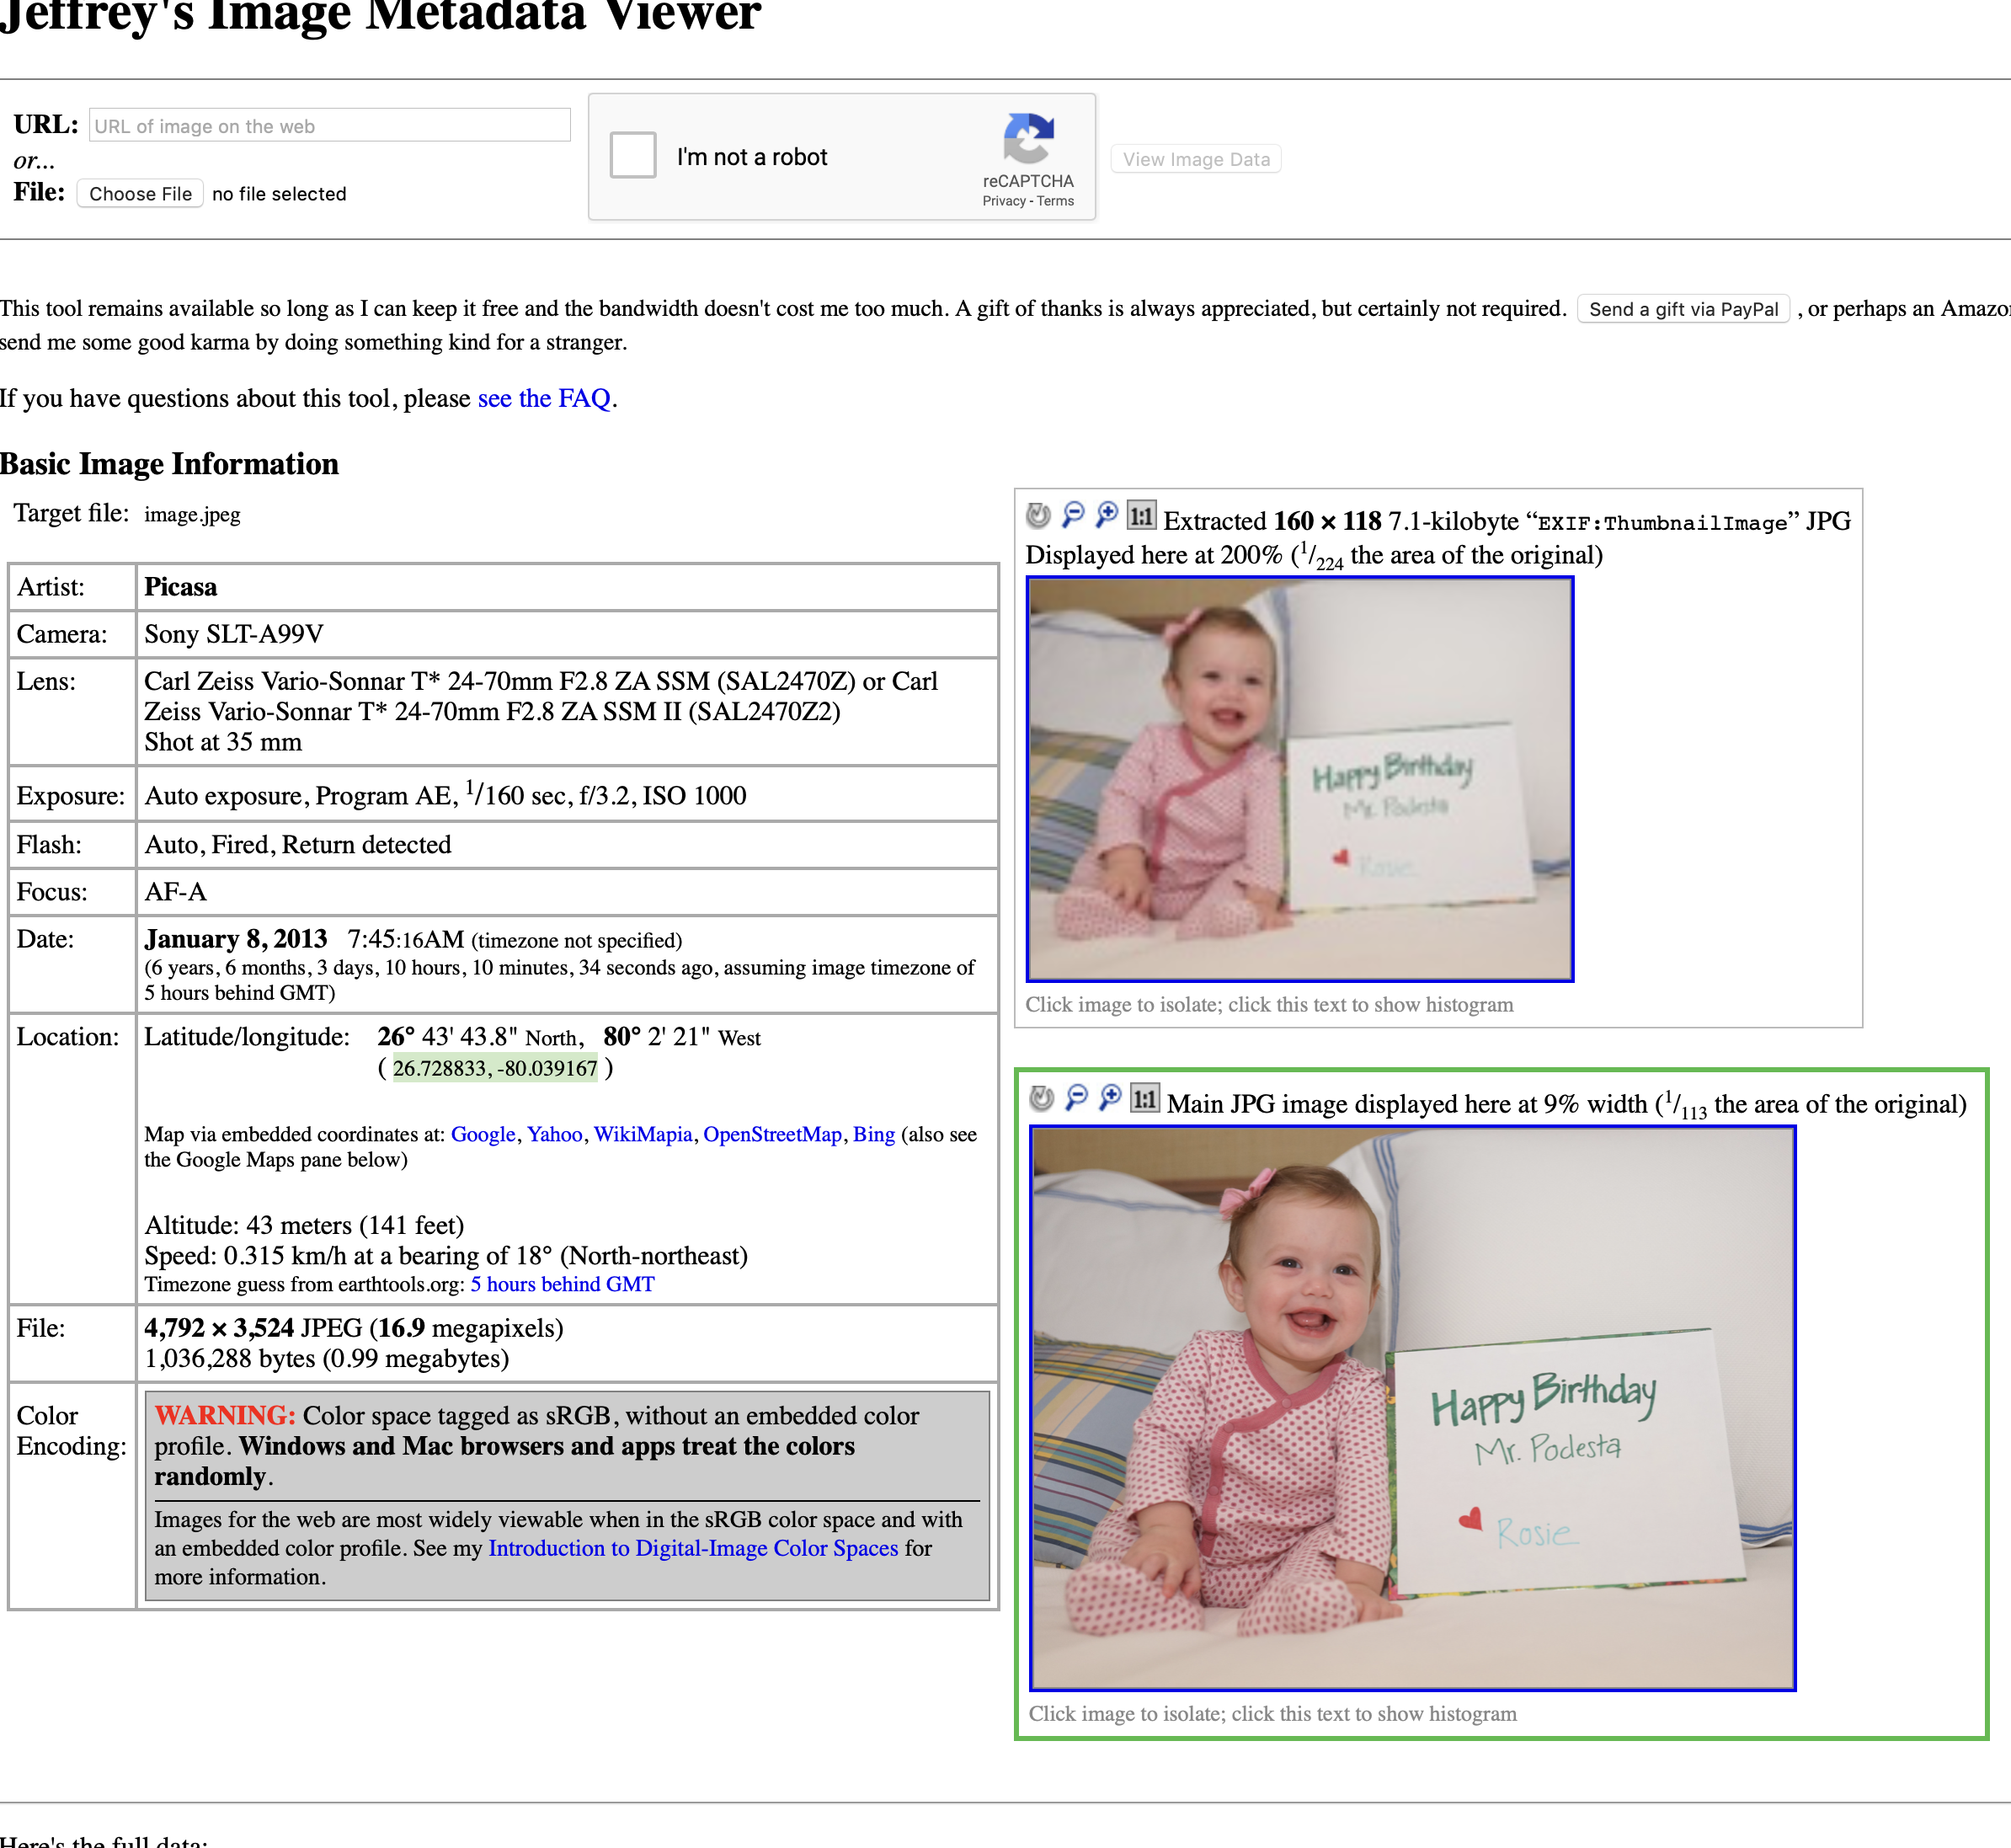Open the Google map link
The image size is (2011, 1848).
click(x=483, y=1134)
